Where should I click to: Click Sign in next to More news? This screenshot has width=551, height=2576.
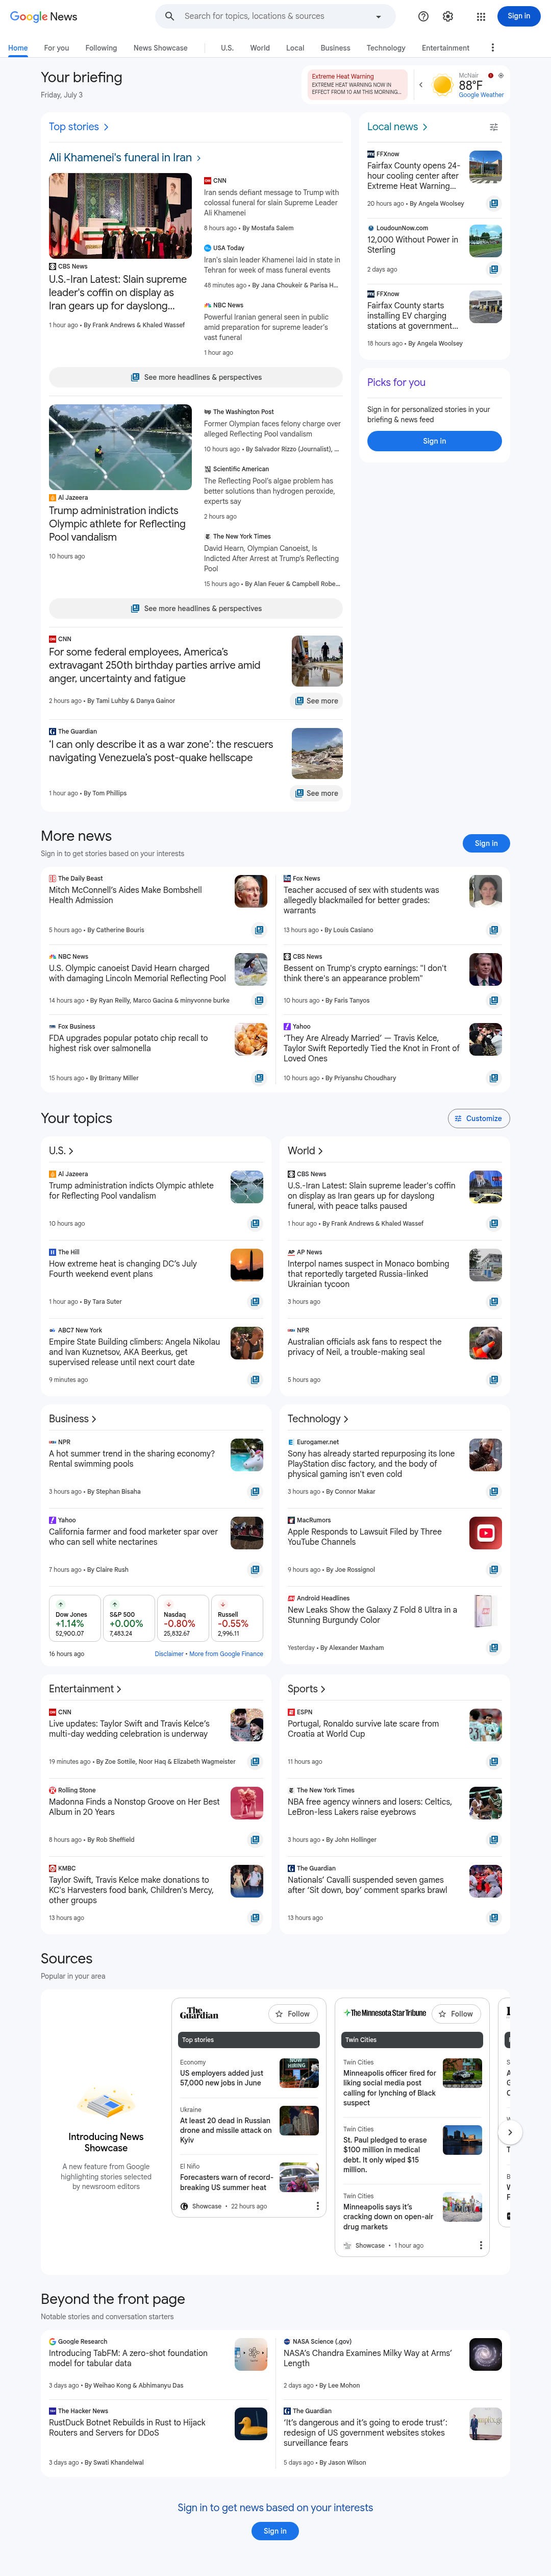pyautogui.click(x=486, y=843)
